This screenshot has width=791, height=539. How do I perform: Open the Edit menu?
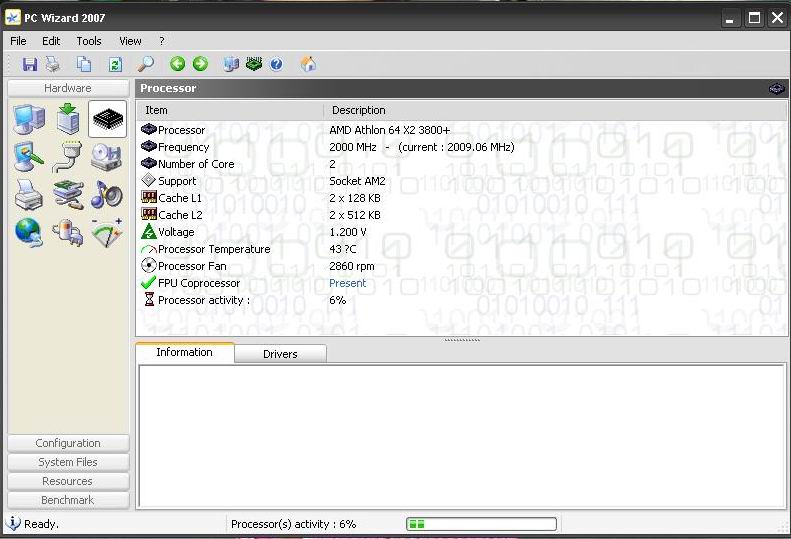[51, 41]
